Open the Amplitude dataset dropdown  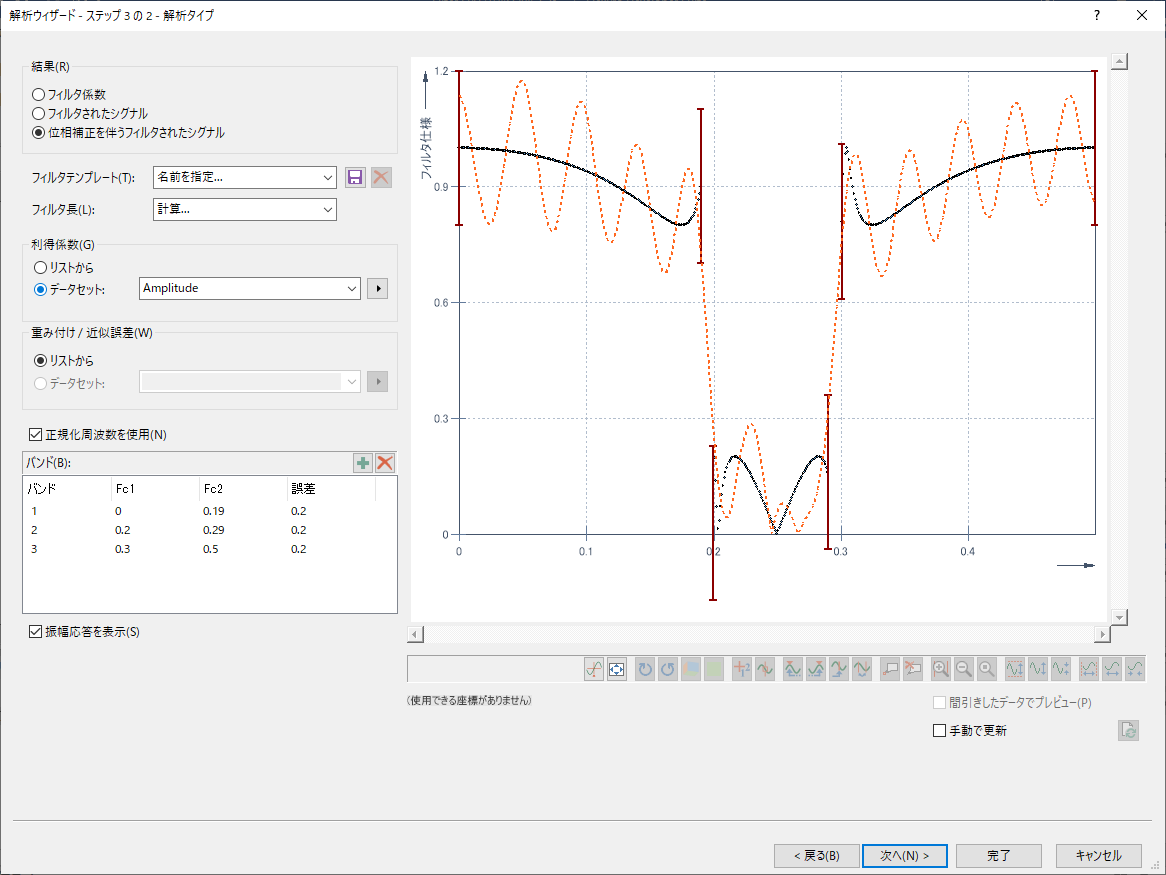tap(250, 288)
